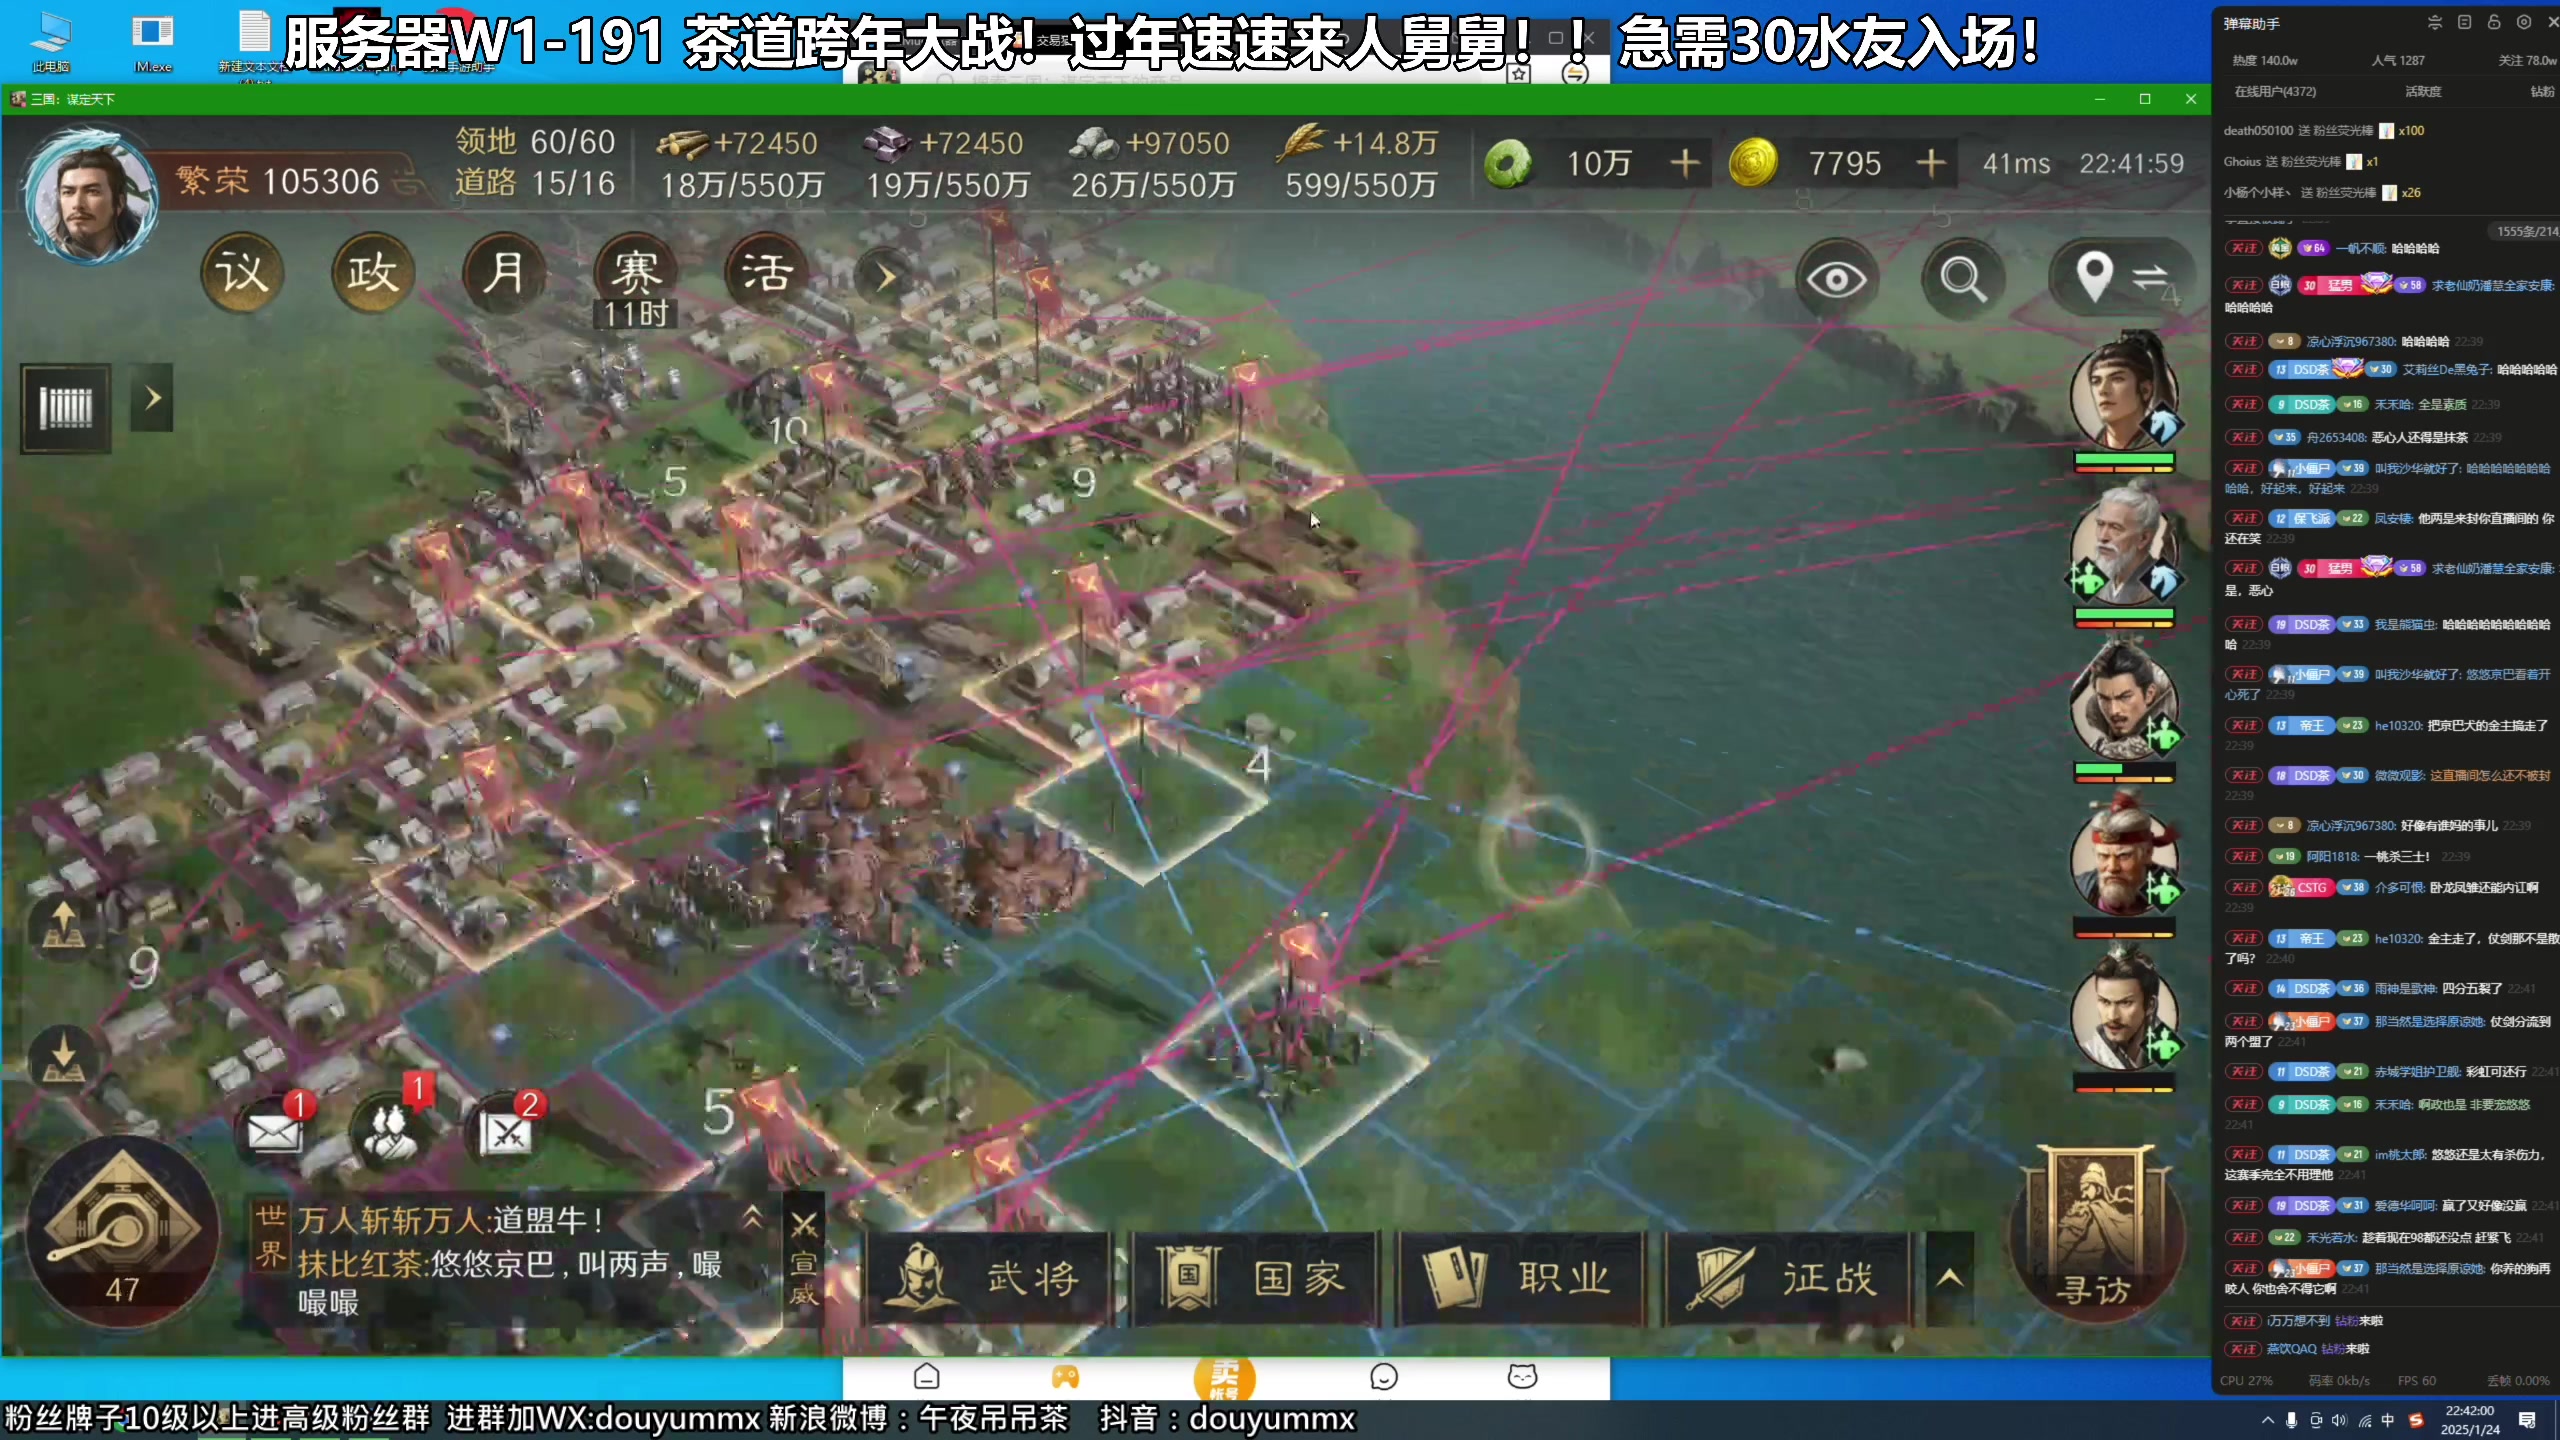This screenshot has height=1440, width=2560.
Task: Toggle 中 input method indicator
Action: coord(2388,1420)
